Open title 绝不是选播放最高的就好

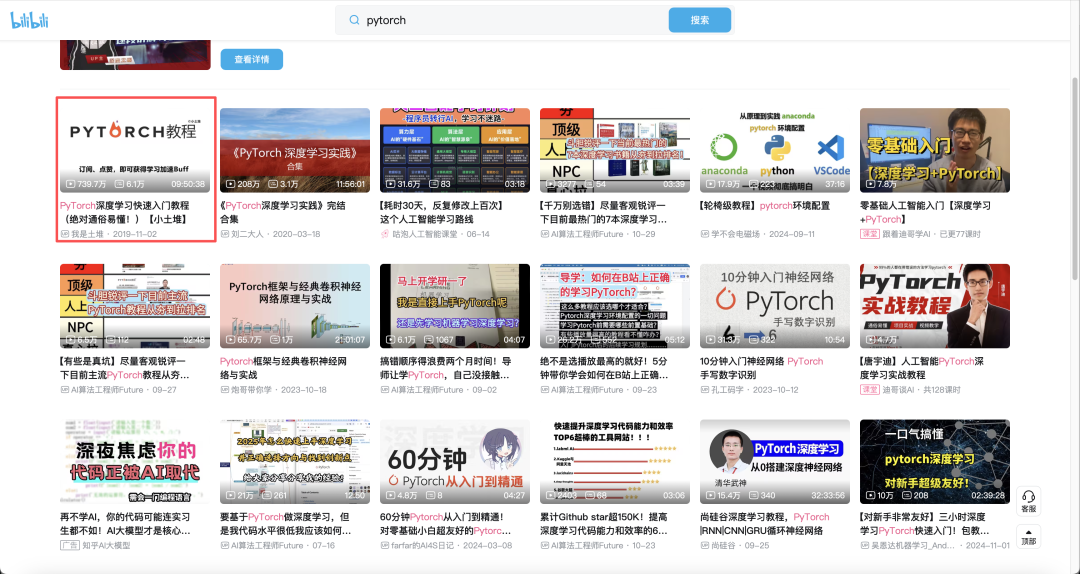(x=604, y=368)
